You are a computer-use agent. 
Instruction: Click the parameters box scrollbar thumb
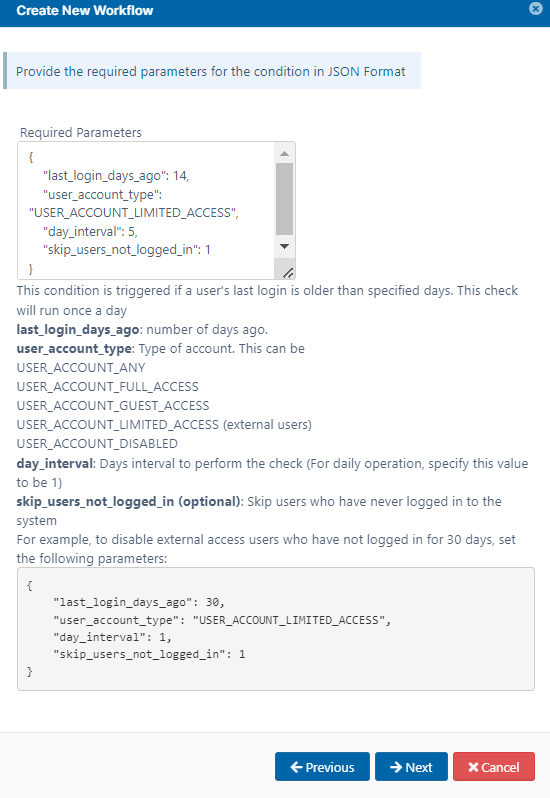284,199
